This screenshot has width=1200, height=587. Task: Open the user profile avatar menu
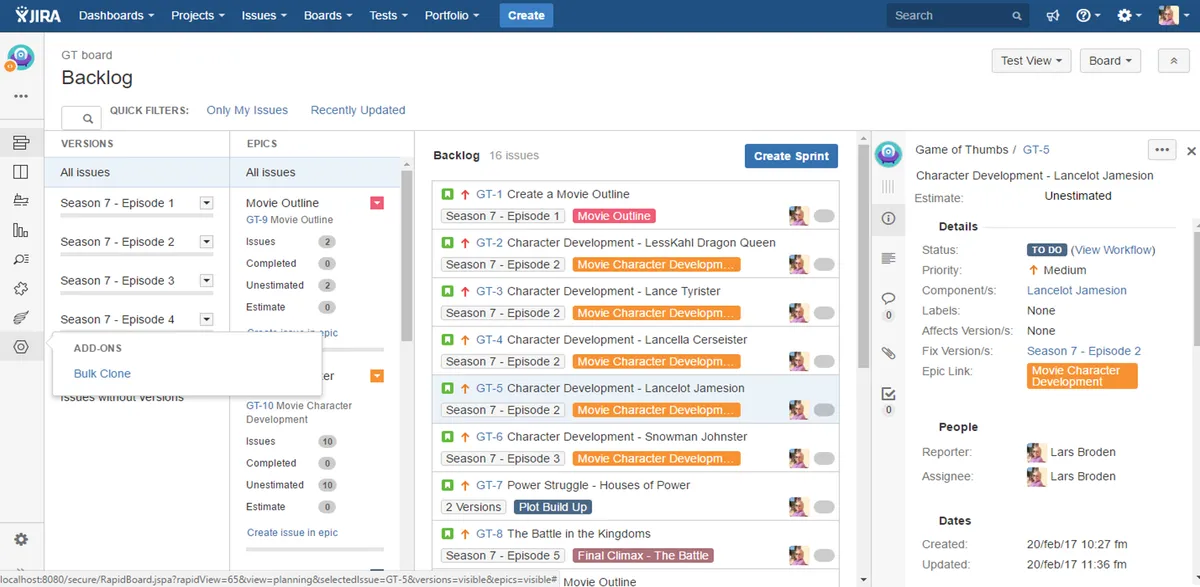pyautogui.click(x=1173, y=15)
